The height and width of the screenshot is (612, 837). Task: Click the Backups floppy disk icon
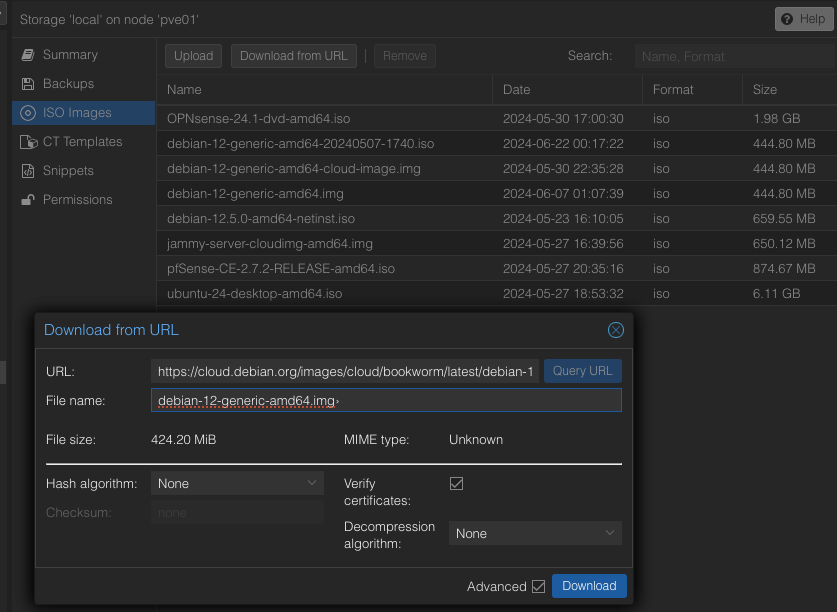pos(27,84)
